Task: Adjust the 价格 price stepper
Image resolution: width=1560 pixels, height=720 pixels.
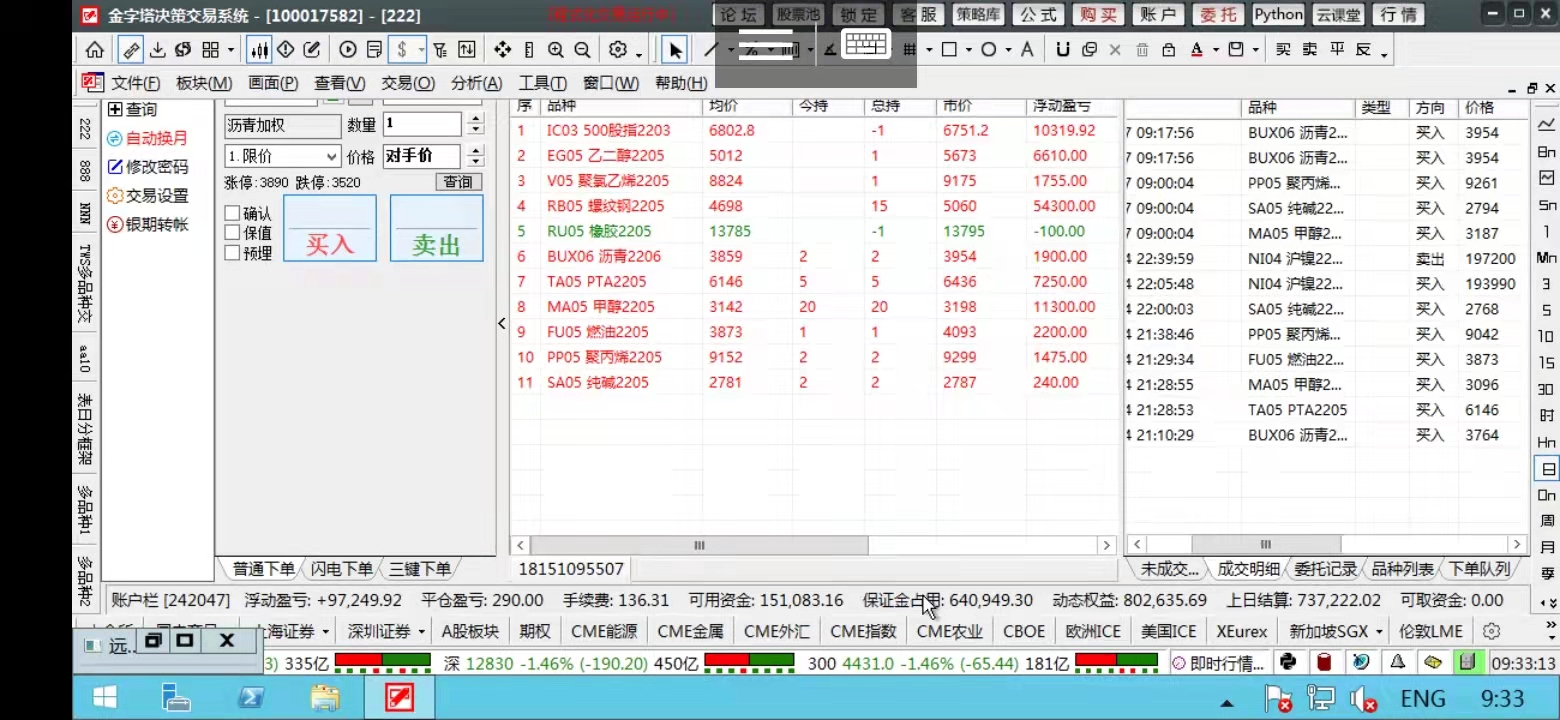Action: [475, 156]
